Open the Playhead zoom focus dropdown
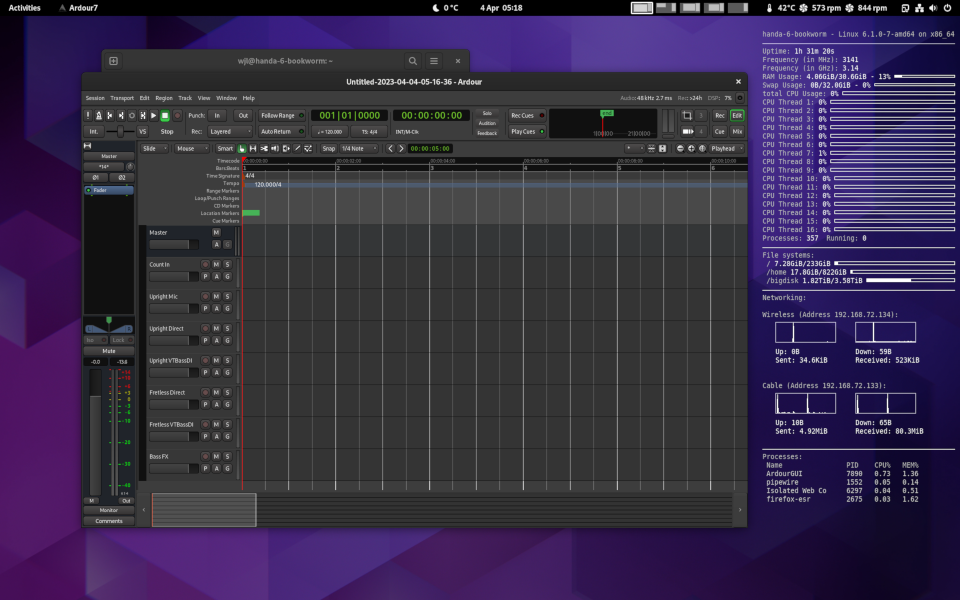This screenshot has height=600, width=960. pos(727,148)
